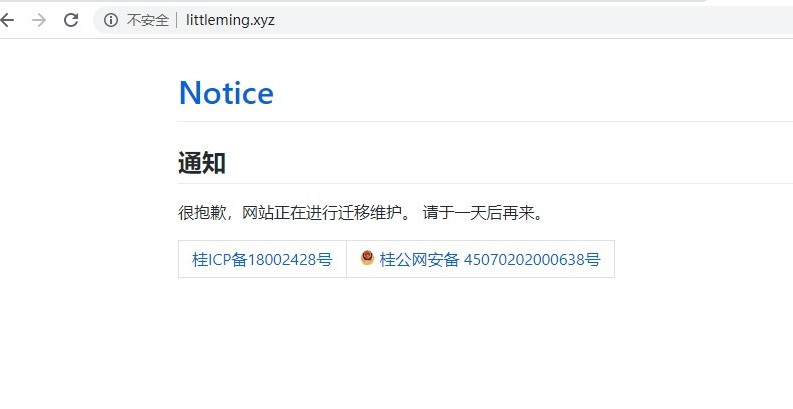Click the police badge emblem icon
Viewport: 793px width, 409px height.
367,258
